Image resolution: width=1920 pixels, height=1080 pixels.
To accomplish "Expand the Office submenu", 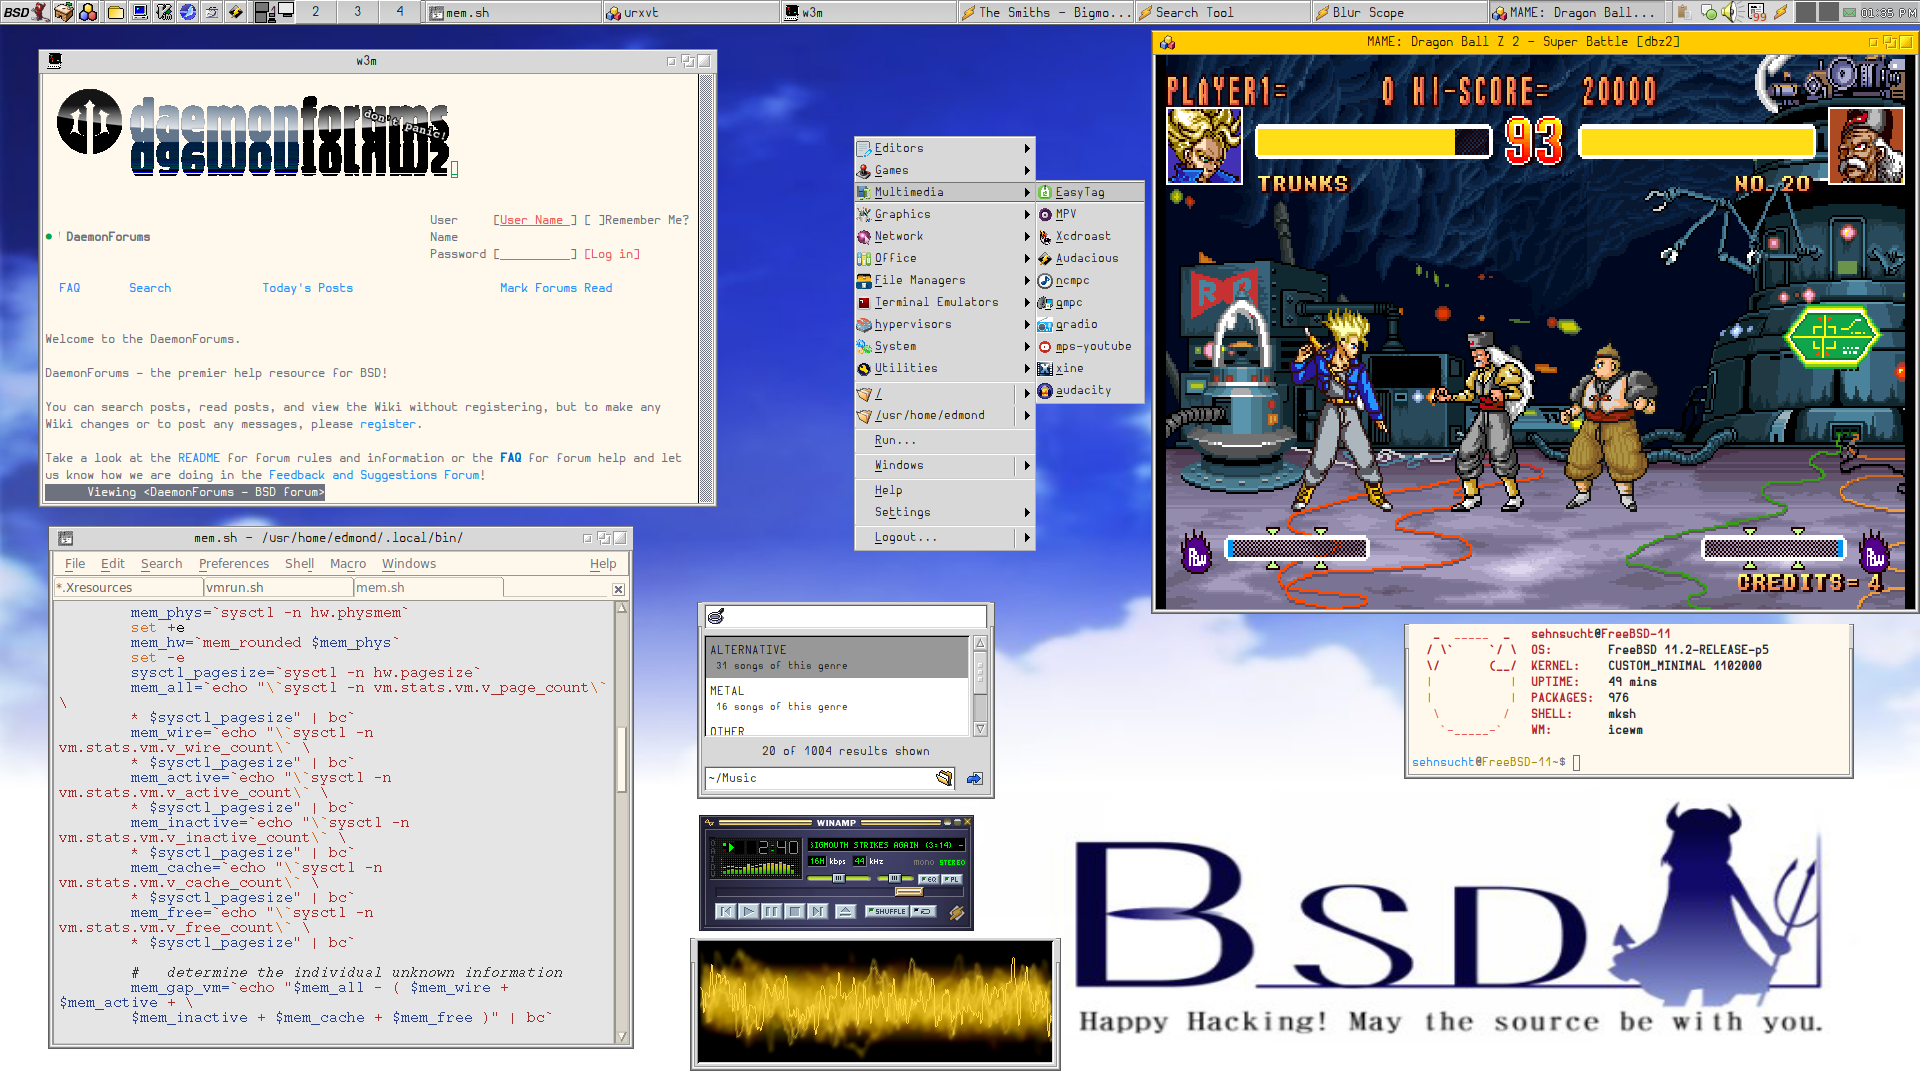I will [x=944, y=258].
